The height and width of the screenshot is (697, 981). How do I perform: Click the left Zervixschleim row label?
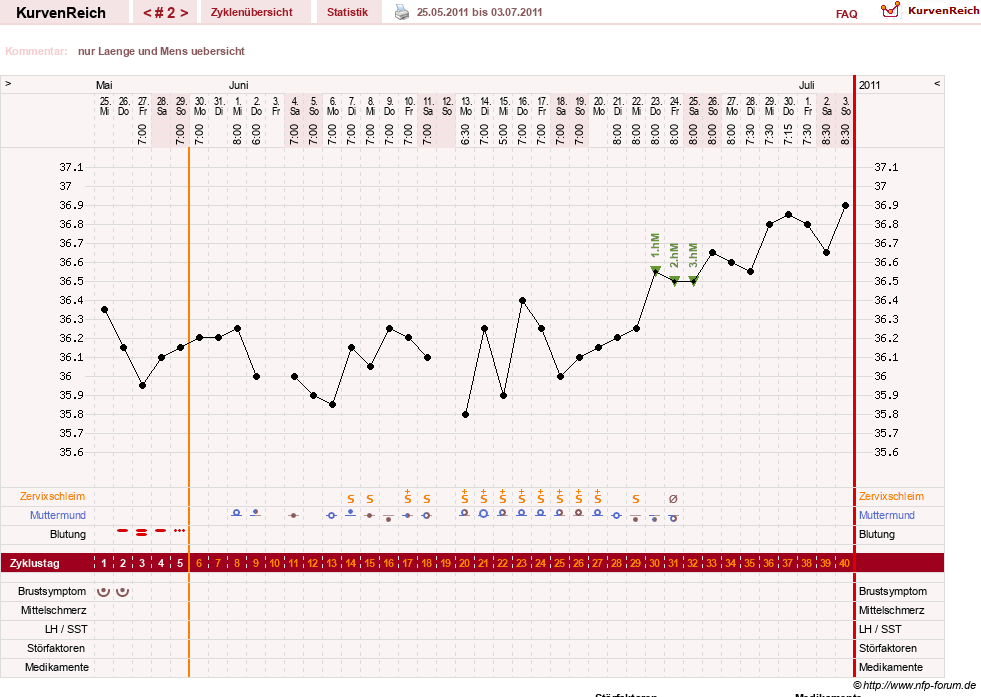click(52, 496)
